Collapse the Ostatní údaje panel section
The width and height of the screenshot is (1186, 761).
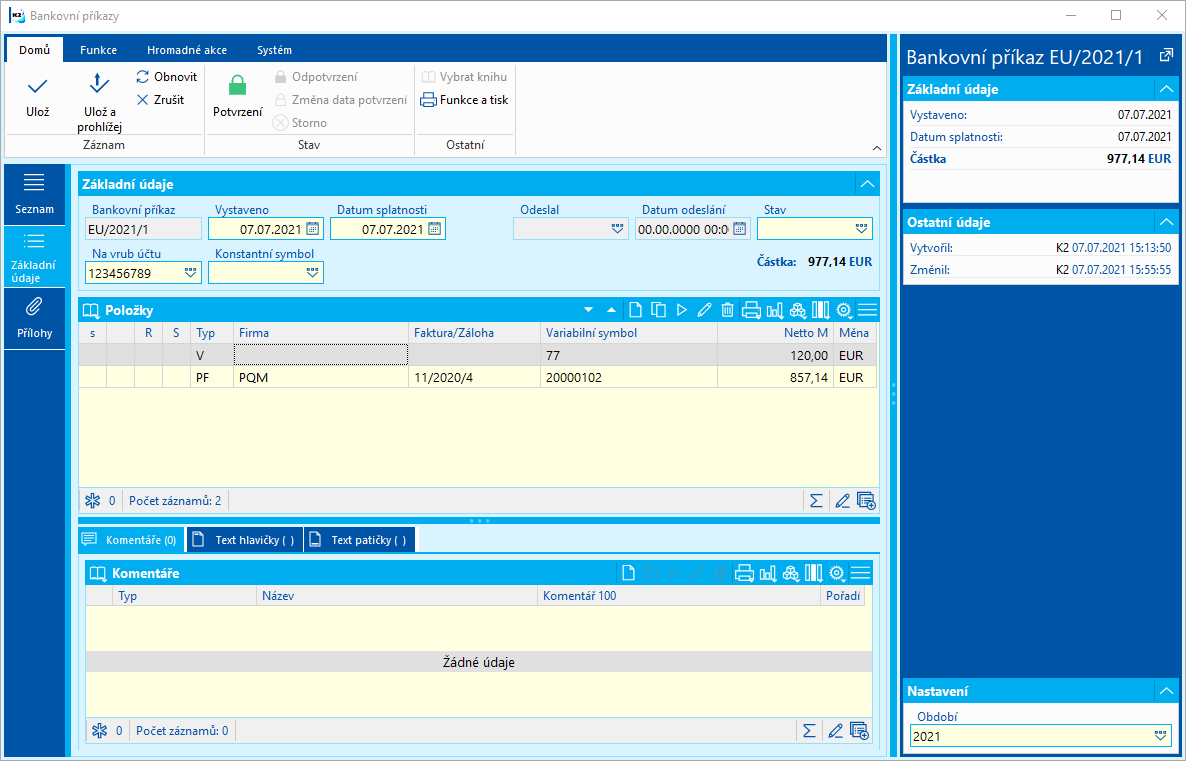pos(1165,222)
